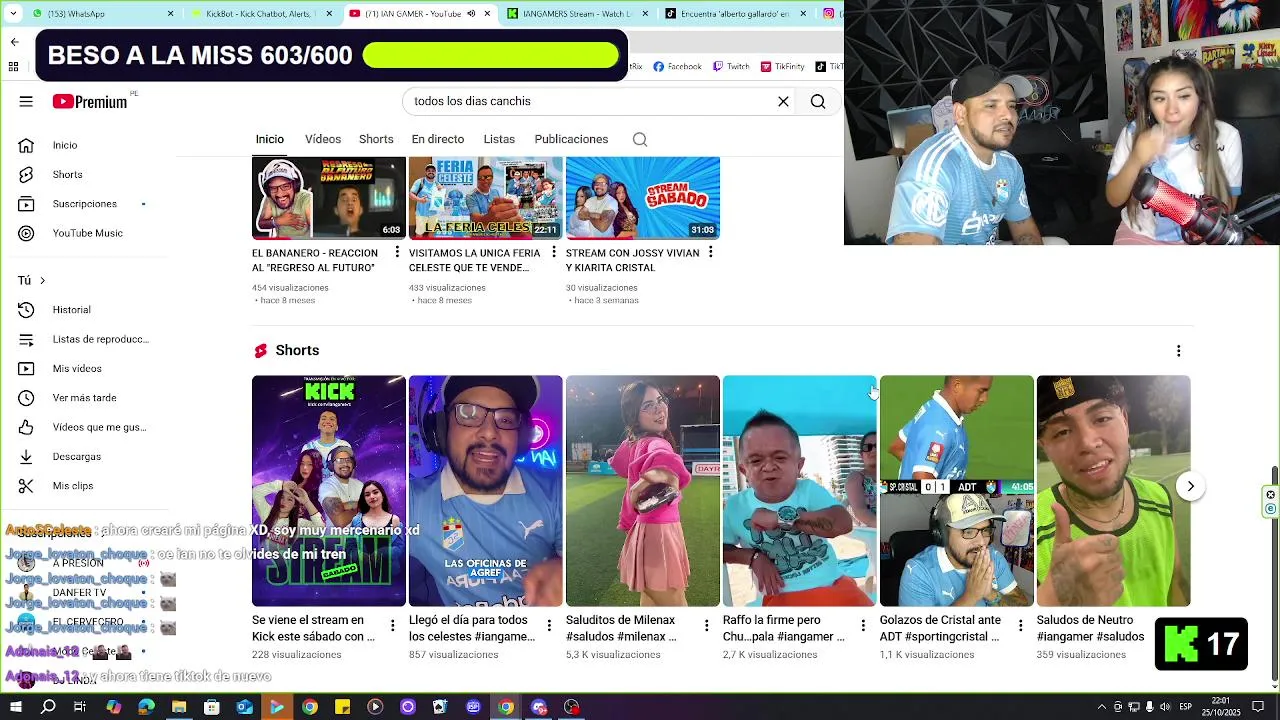Clear the search box with the X
The width and height of the screenshot is (1280, 720).
point(783,101)
